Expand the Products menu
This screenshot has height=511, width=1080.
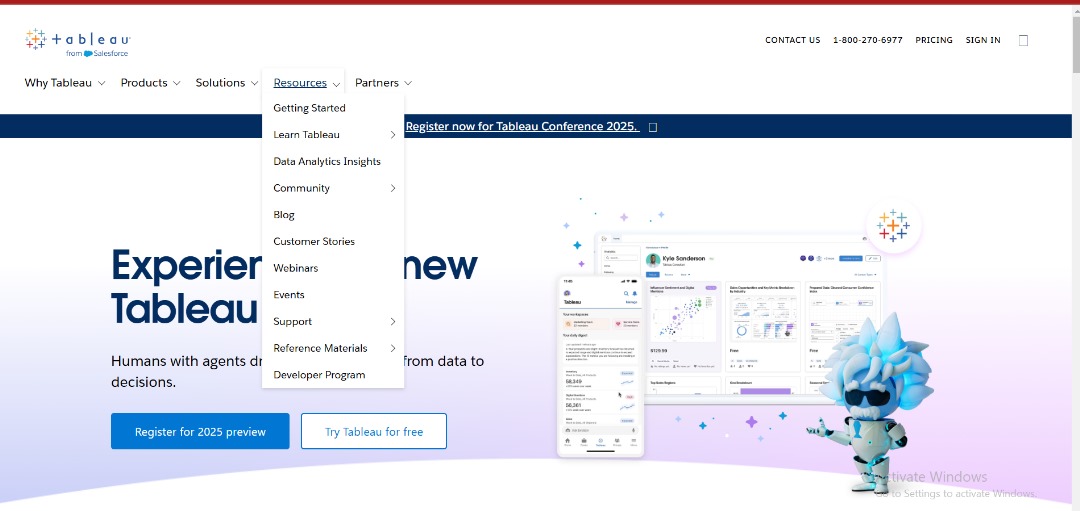click(150, 83)
